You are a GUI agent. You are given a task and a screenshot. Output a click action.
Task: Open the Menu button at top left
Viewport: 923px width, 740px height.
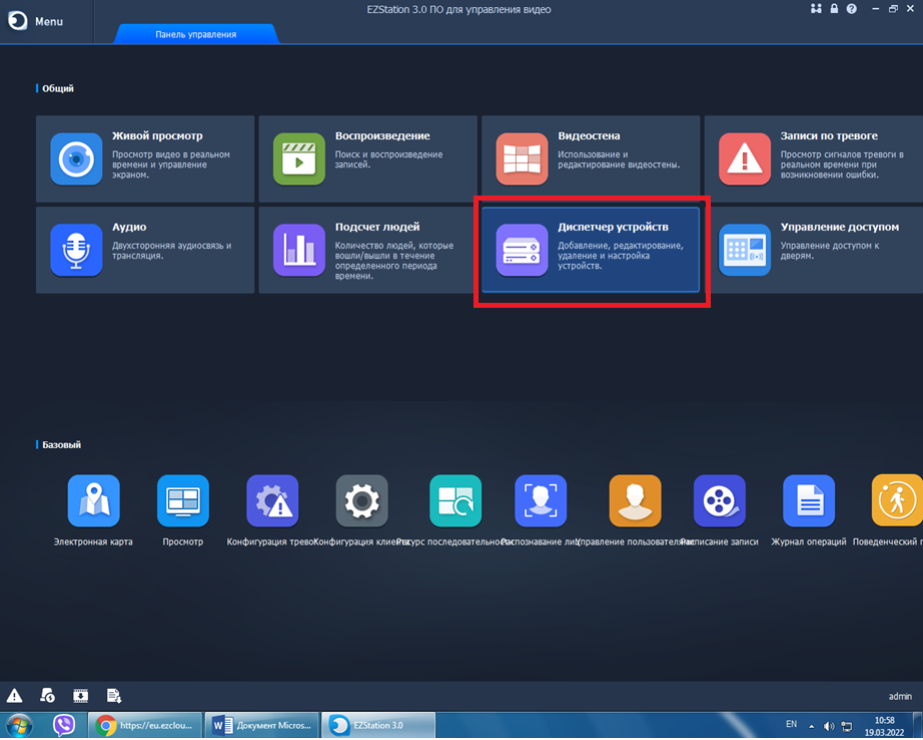[36, 21]
